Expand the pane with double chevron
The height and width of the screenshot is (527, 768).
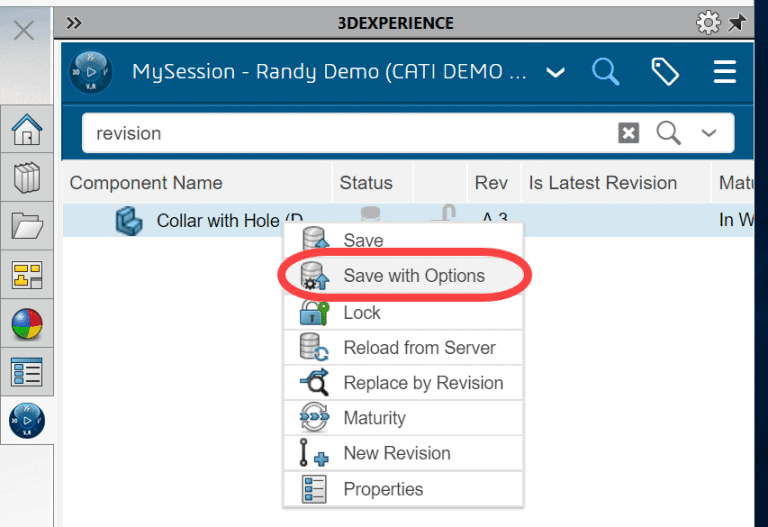click(x=74, y=23)
